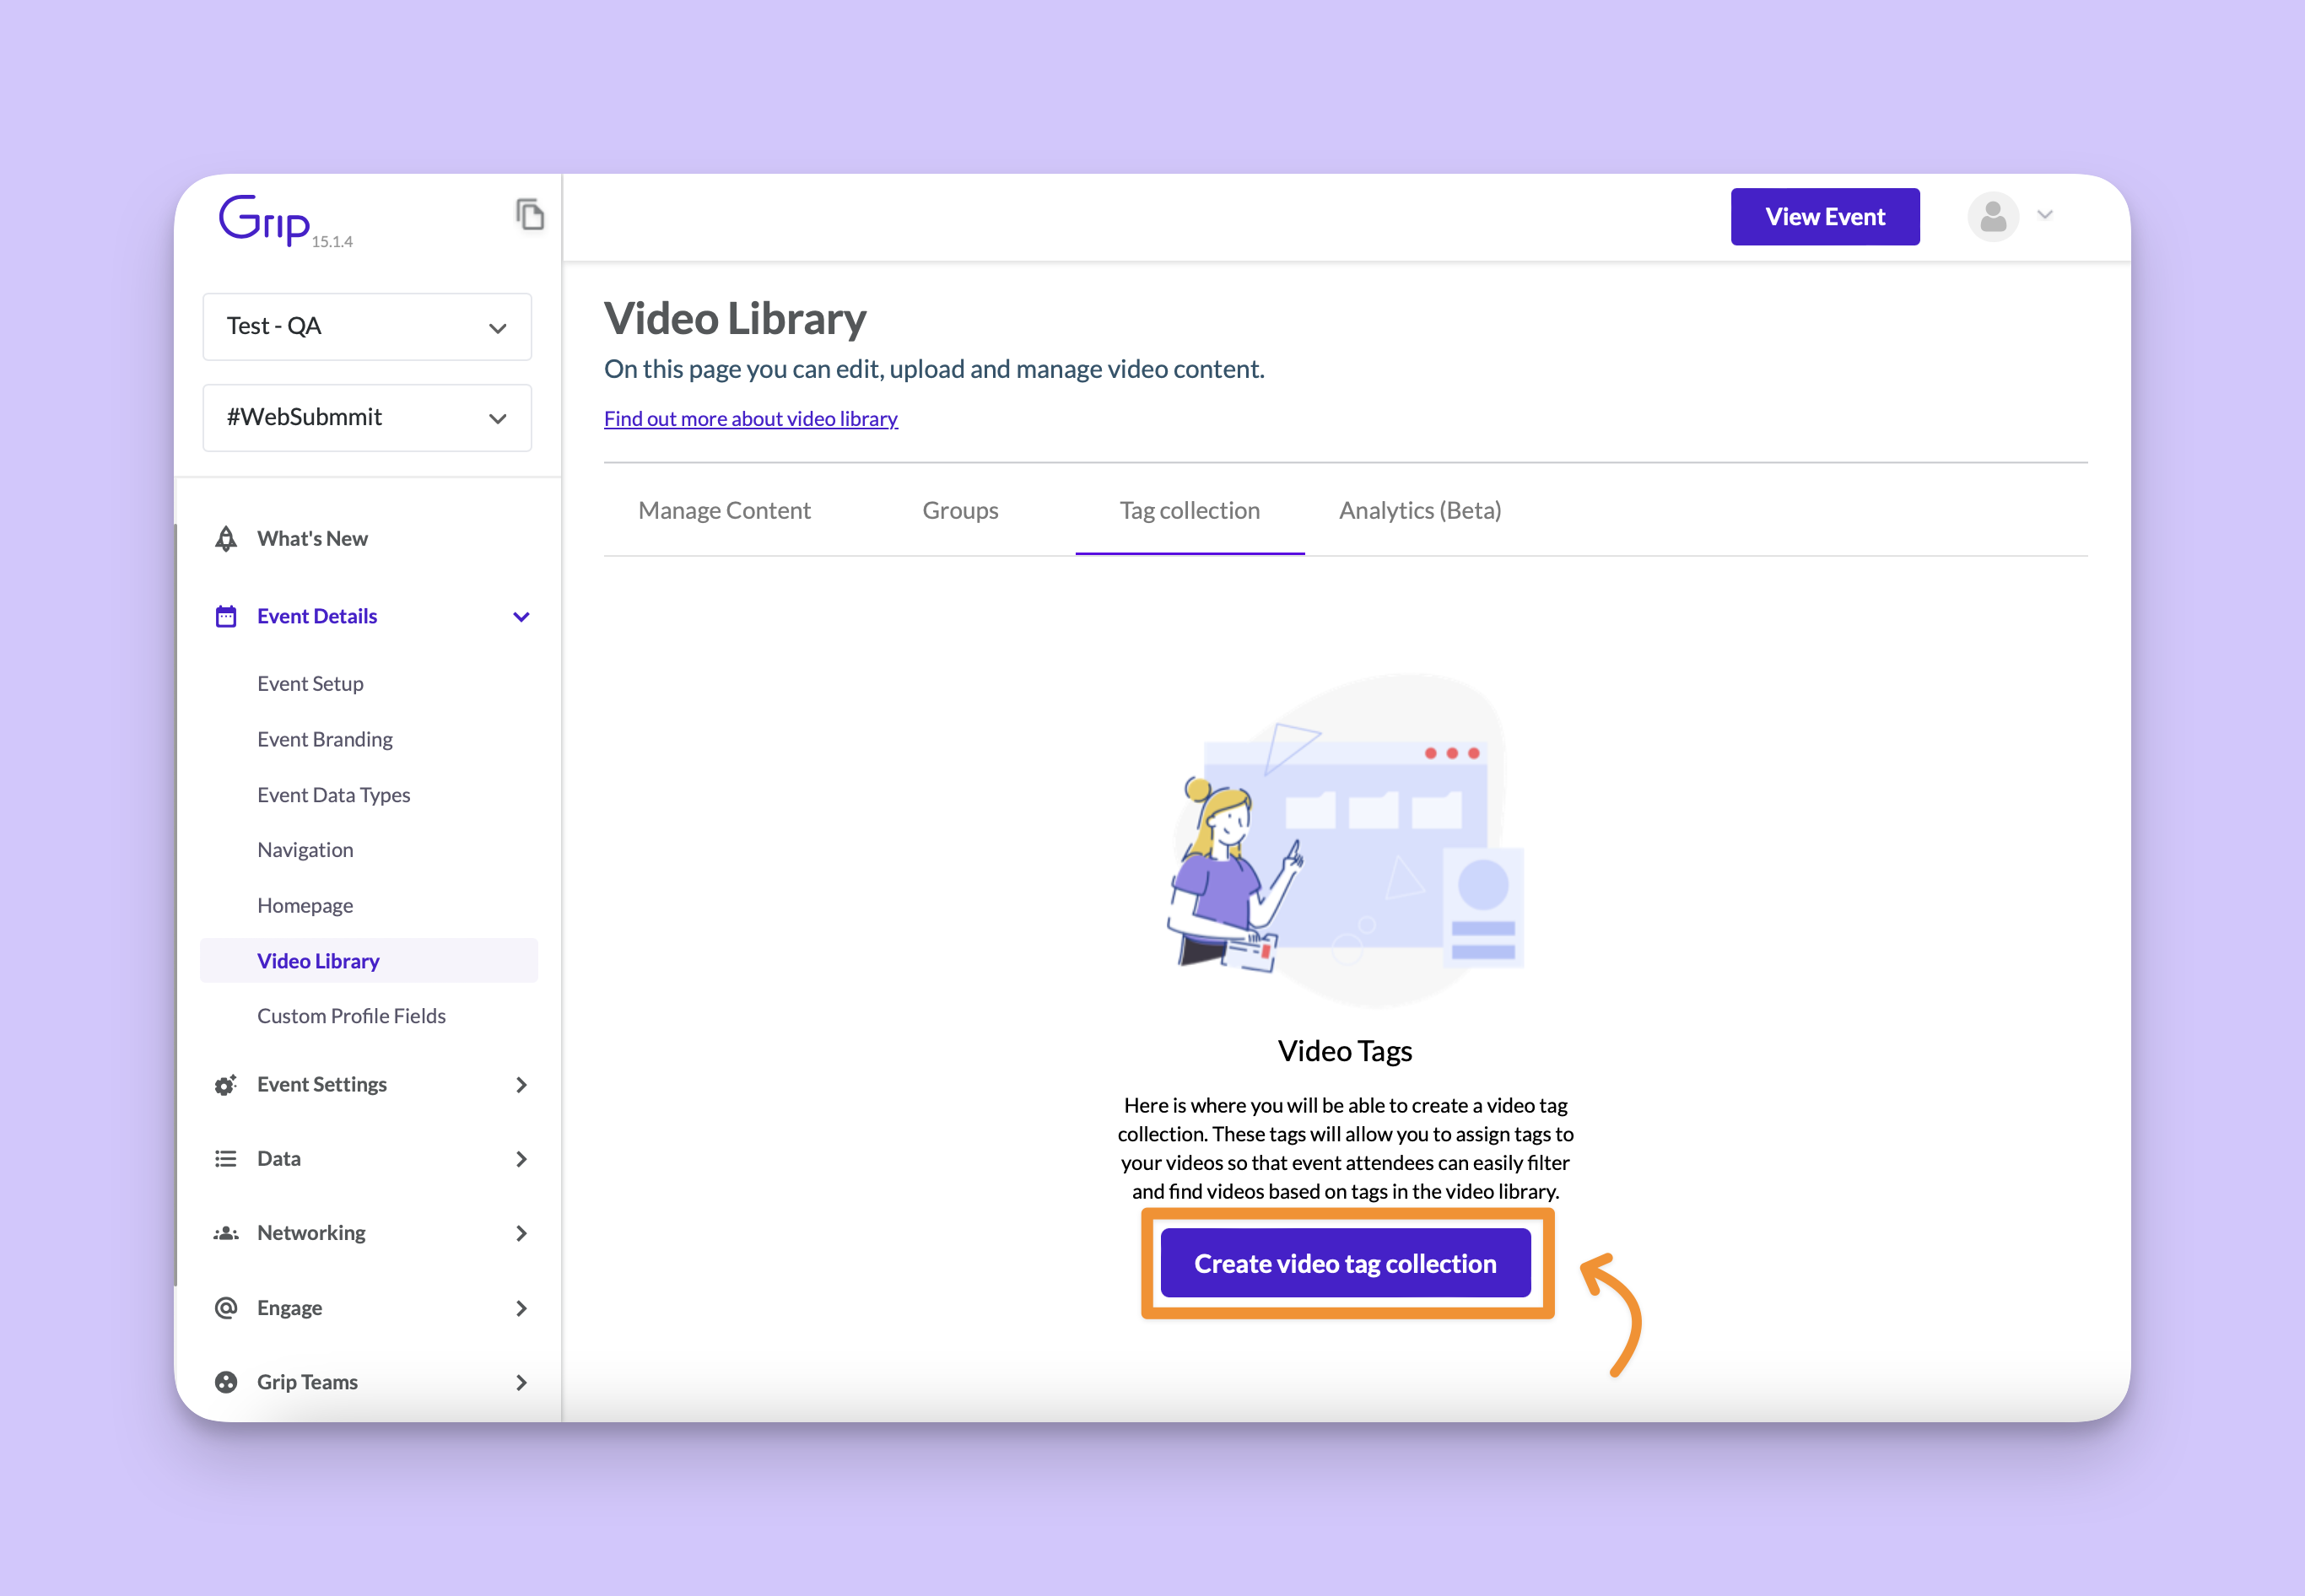The image size is (2305, 1596).
Task: Click the Video Tags heading text
Action: point(1345,1051)
